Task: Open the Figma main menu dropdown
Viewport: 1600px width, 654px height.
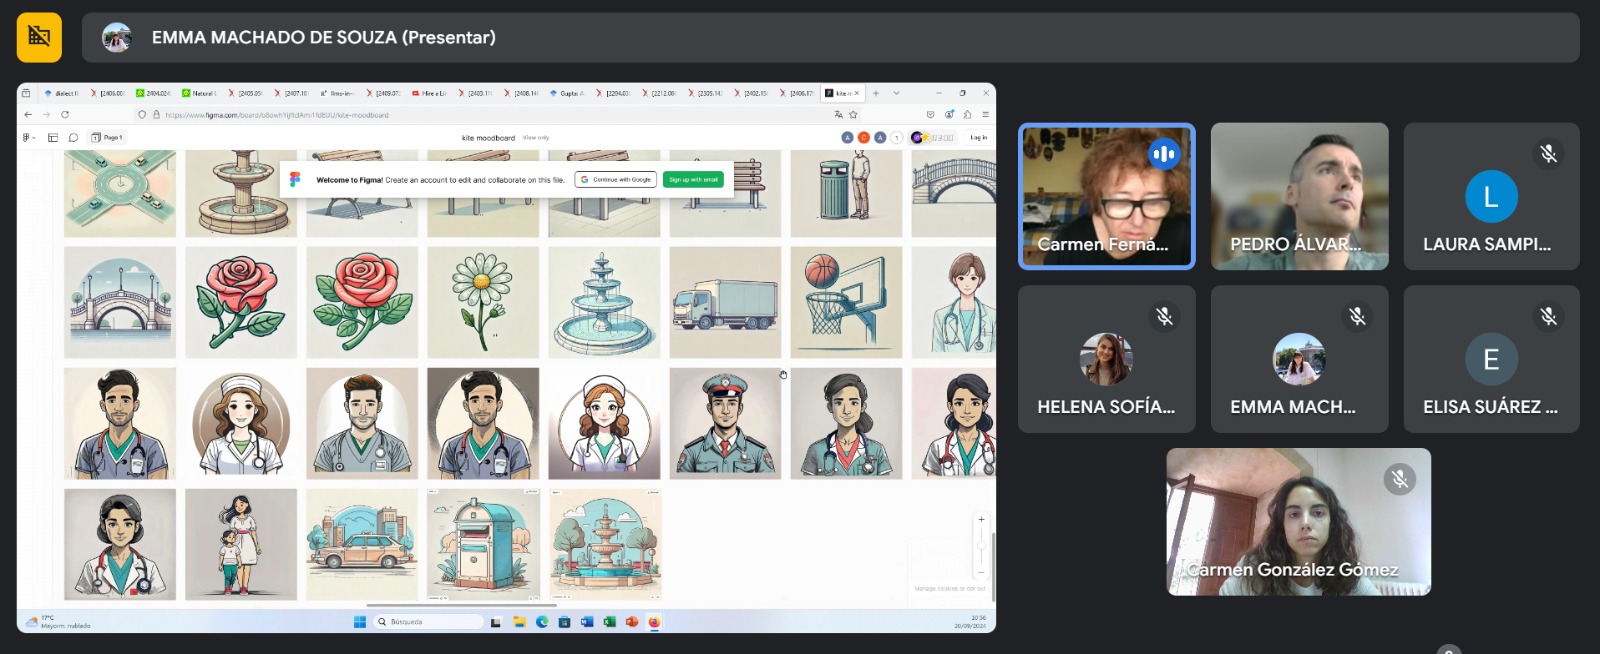Action: click(x=28, y=138)
